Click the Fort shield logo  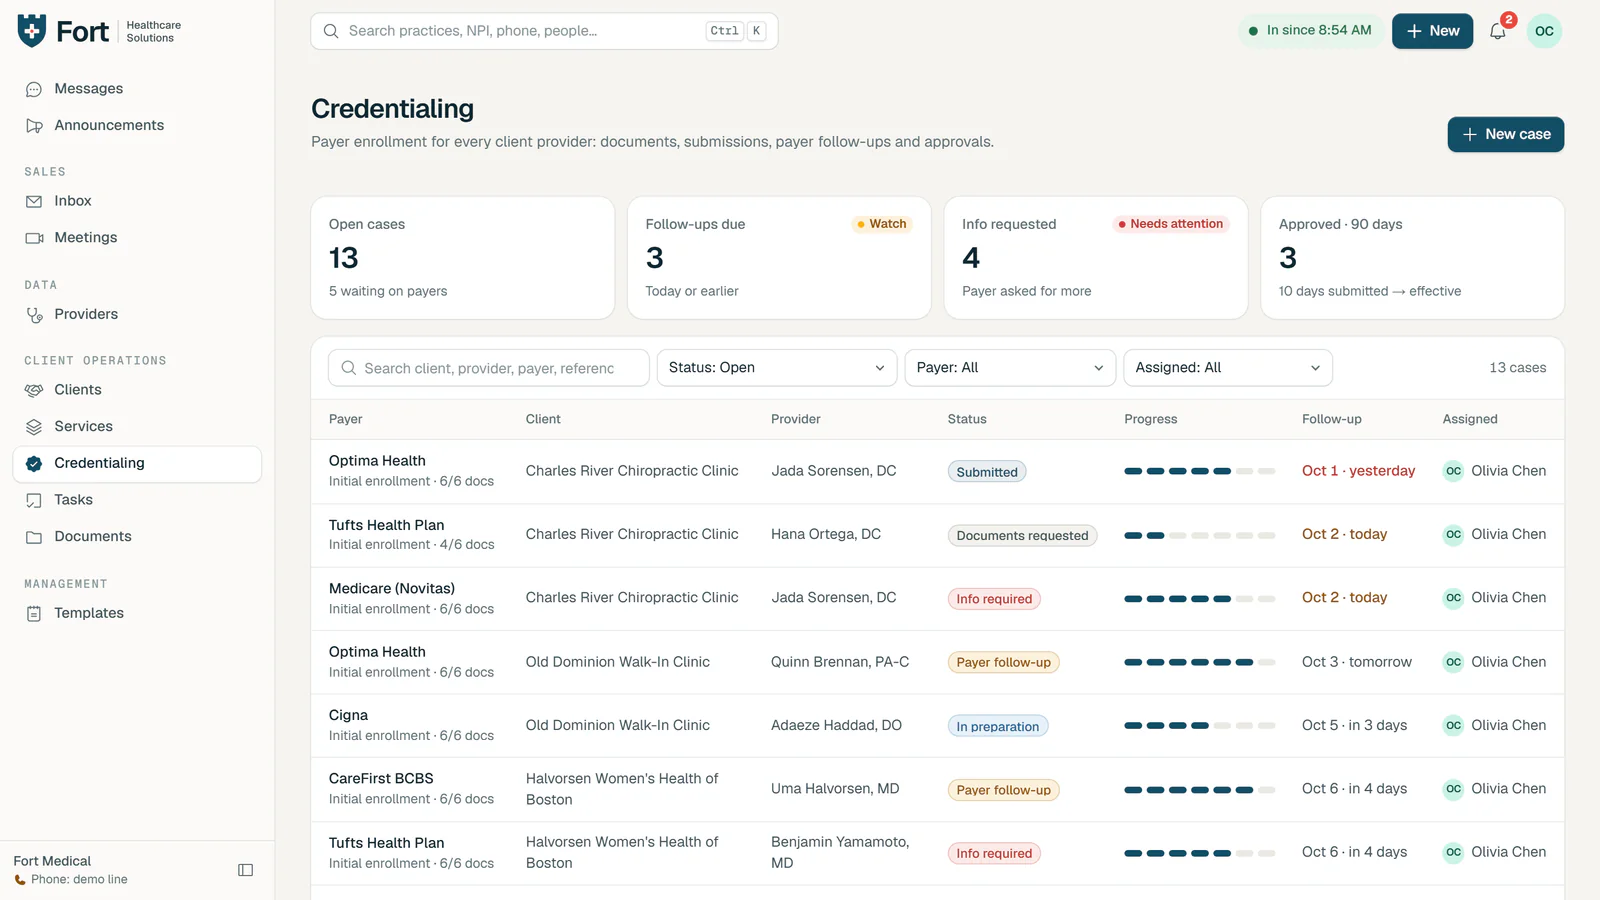pos(32,31)
